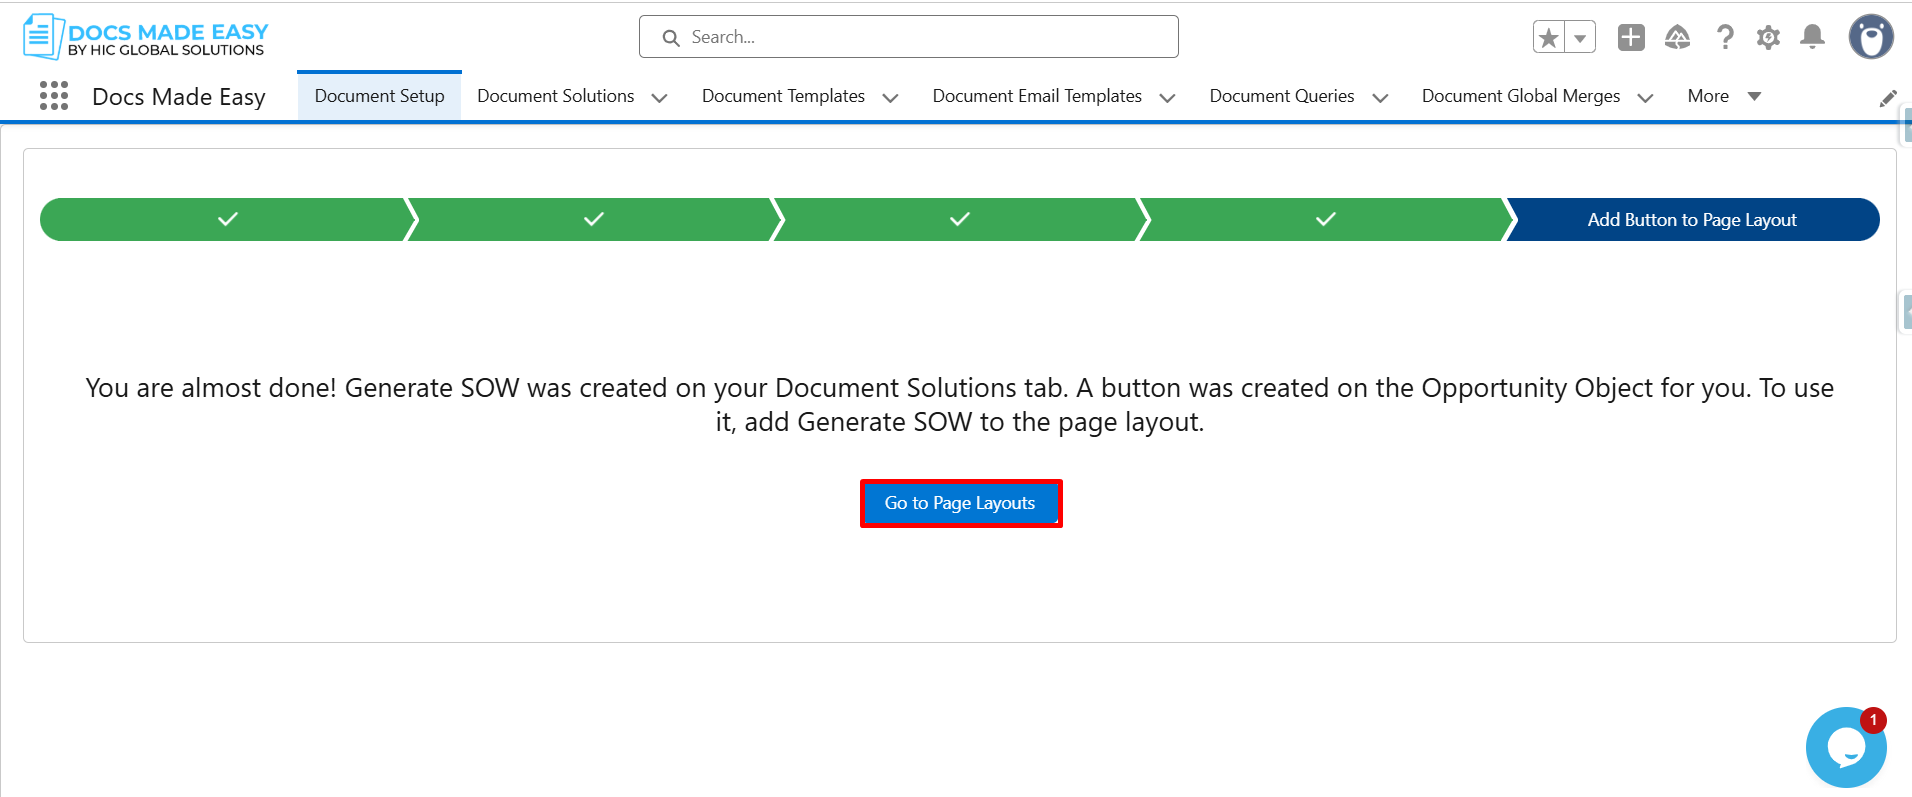Select the Document Setup tab

[379, 96]
